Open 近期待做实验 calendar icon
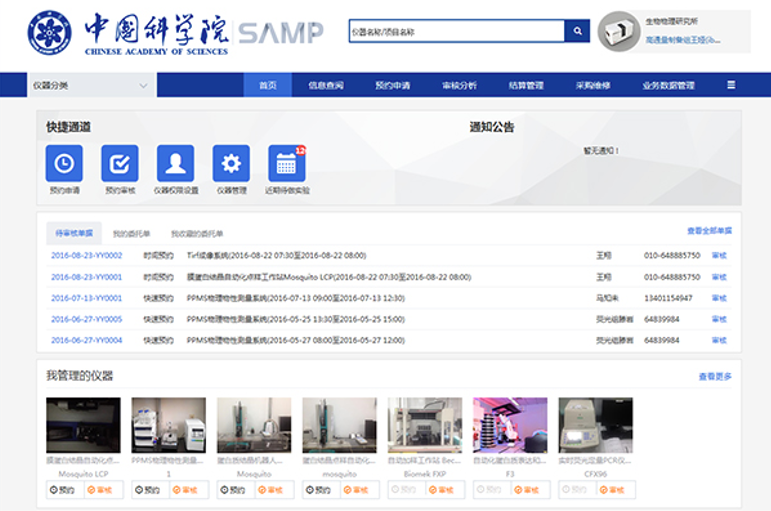This screenshot has height=511, width=771. [287, 163]
